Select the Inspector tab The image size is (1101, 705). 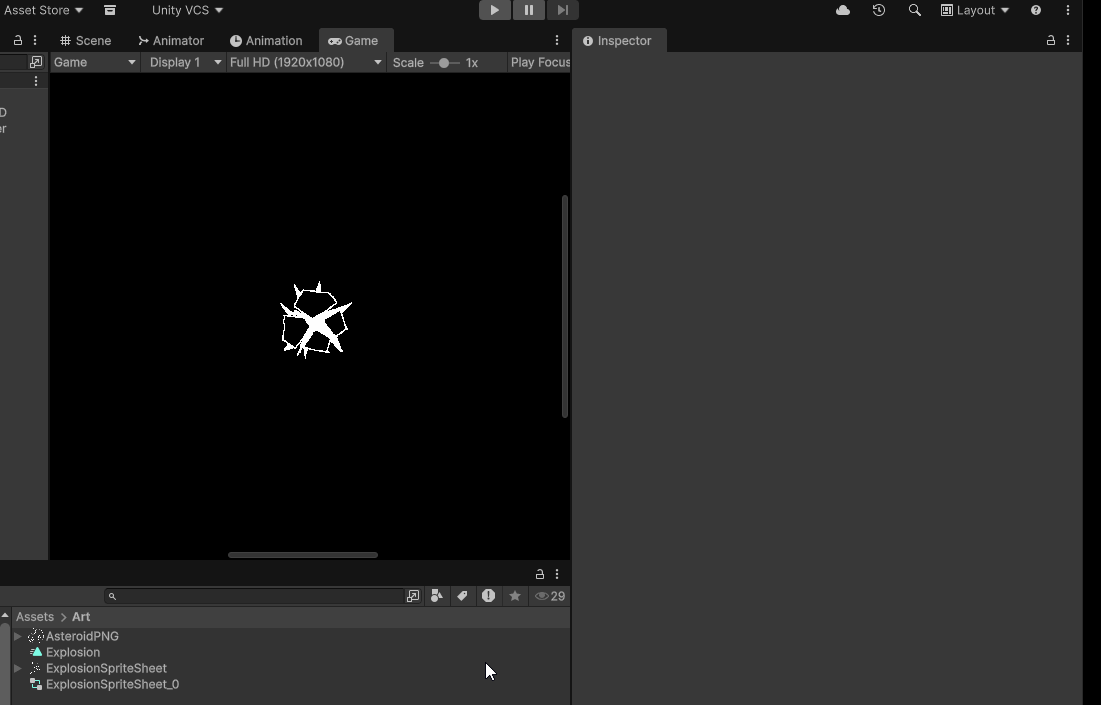[x=617, y=41]
